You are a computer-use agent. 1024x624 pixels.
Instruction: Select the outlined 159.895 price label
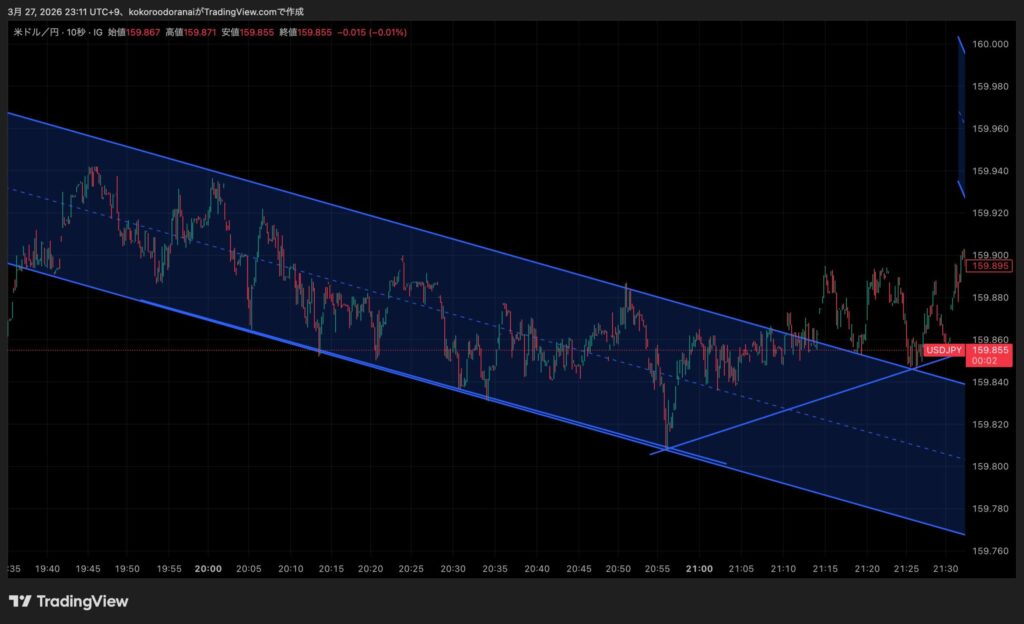(x=990, y=265)
